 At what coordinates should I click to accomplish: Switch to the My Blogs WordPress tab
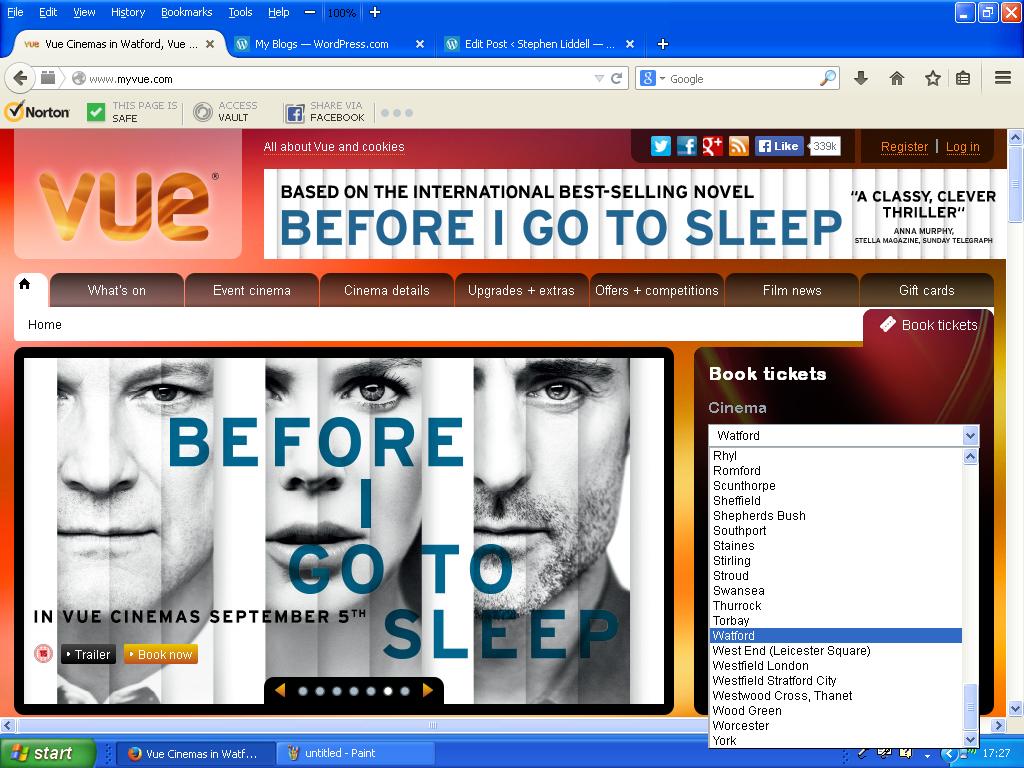point(321,44)
